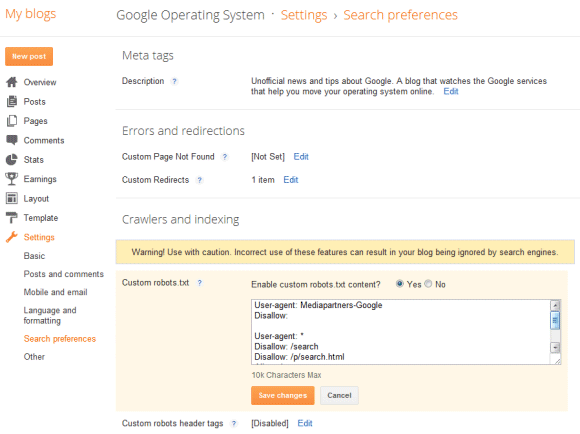Click the Template paint roller icon

pyautogui.click(x=12, y=218)
